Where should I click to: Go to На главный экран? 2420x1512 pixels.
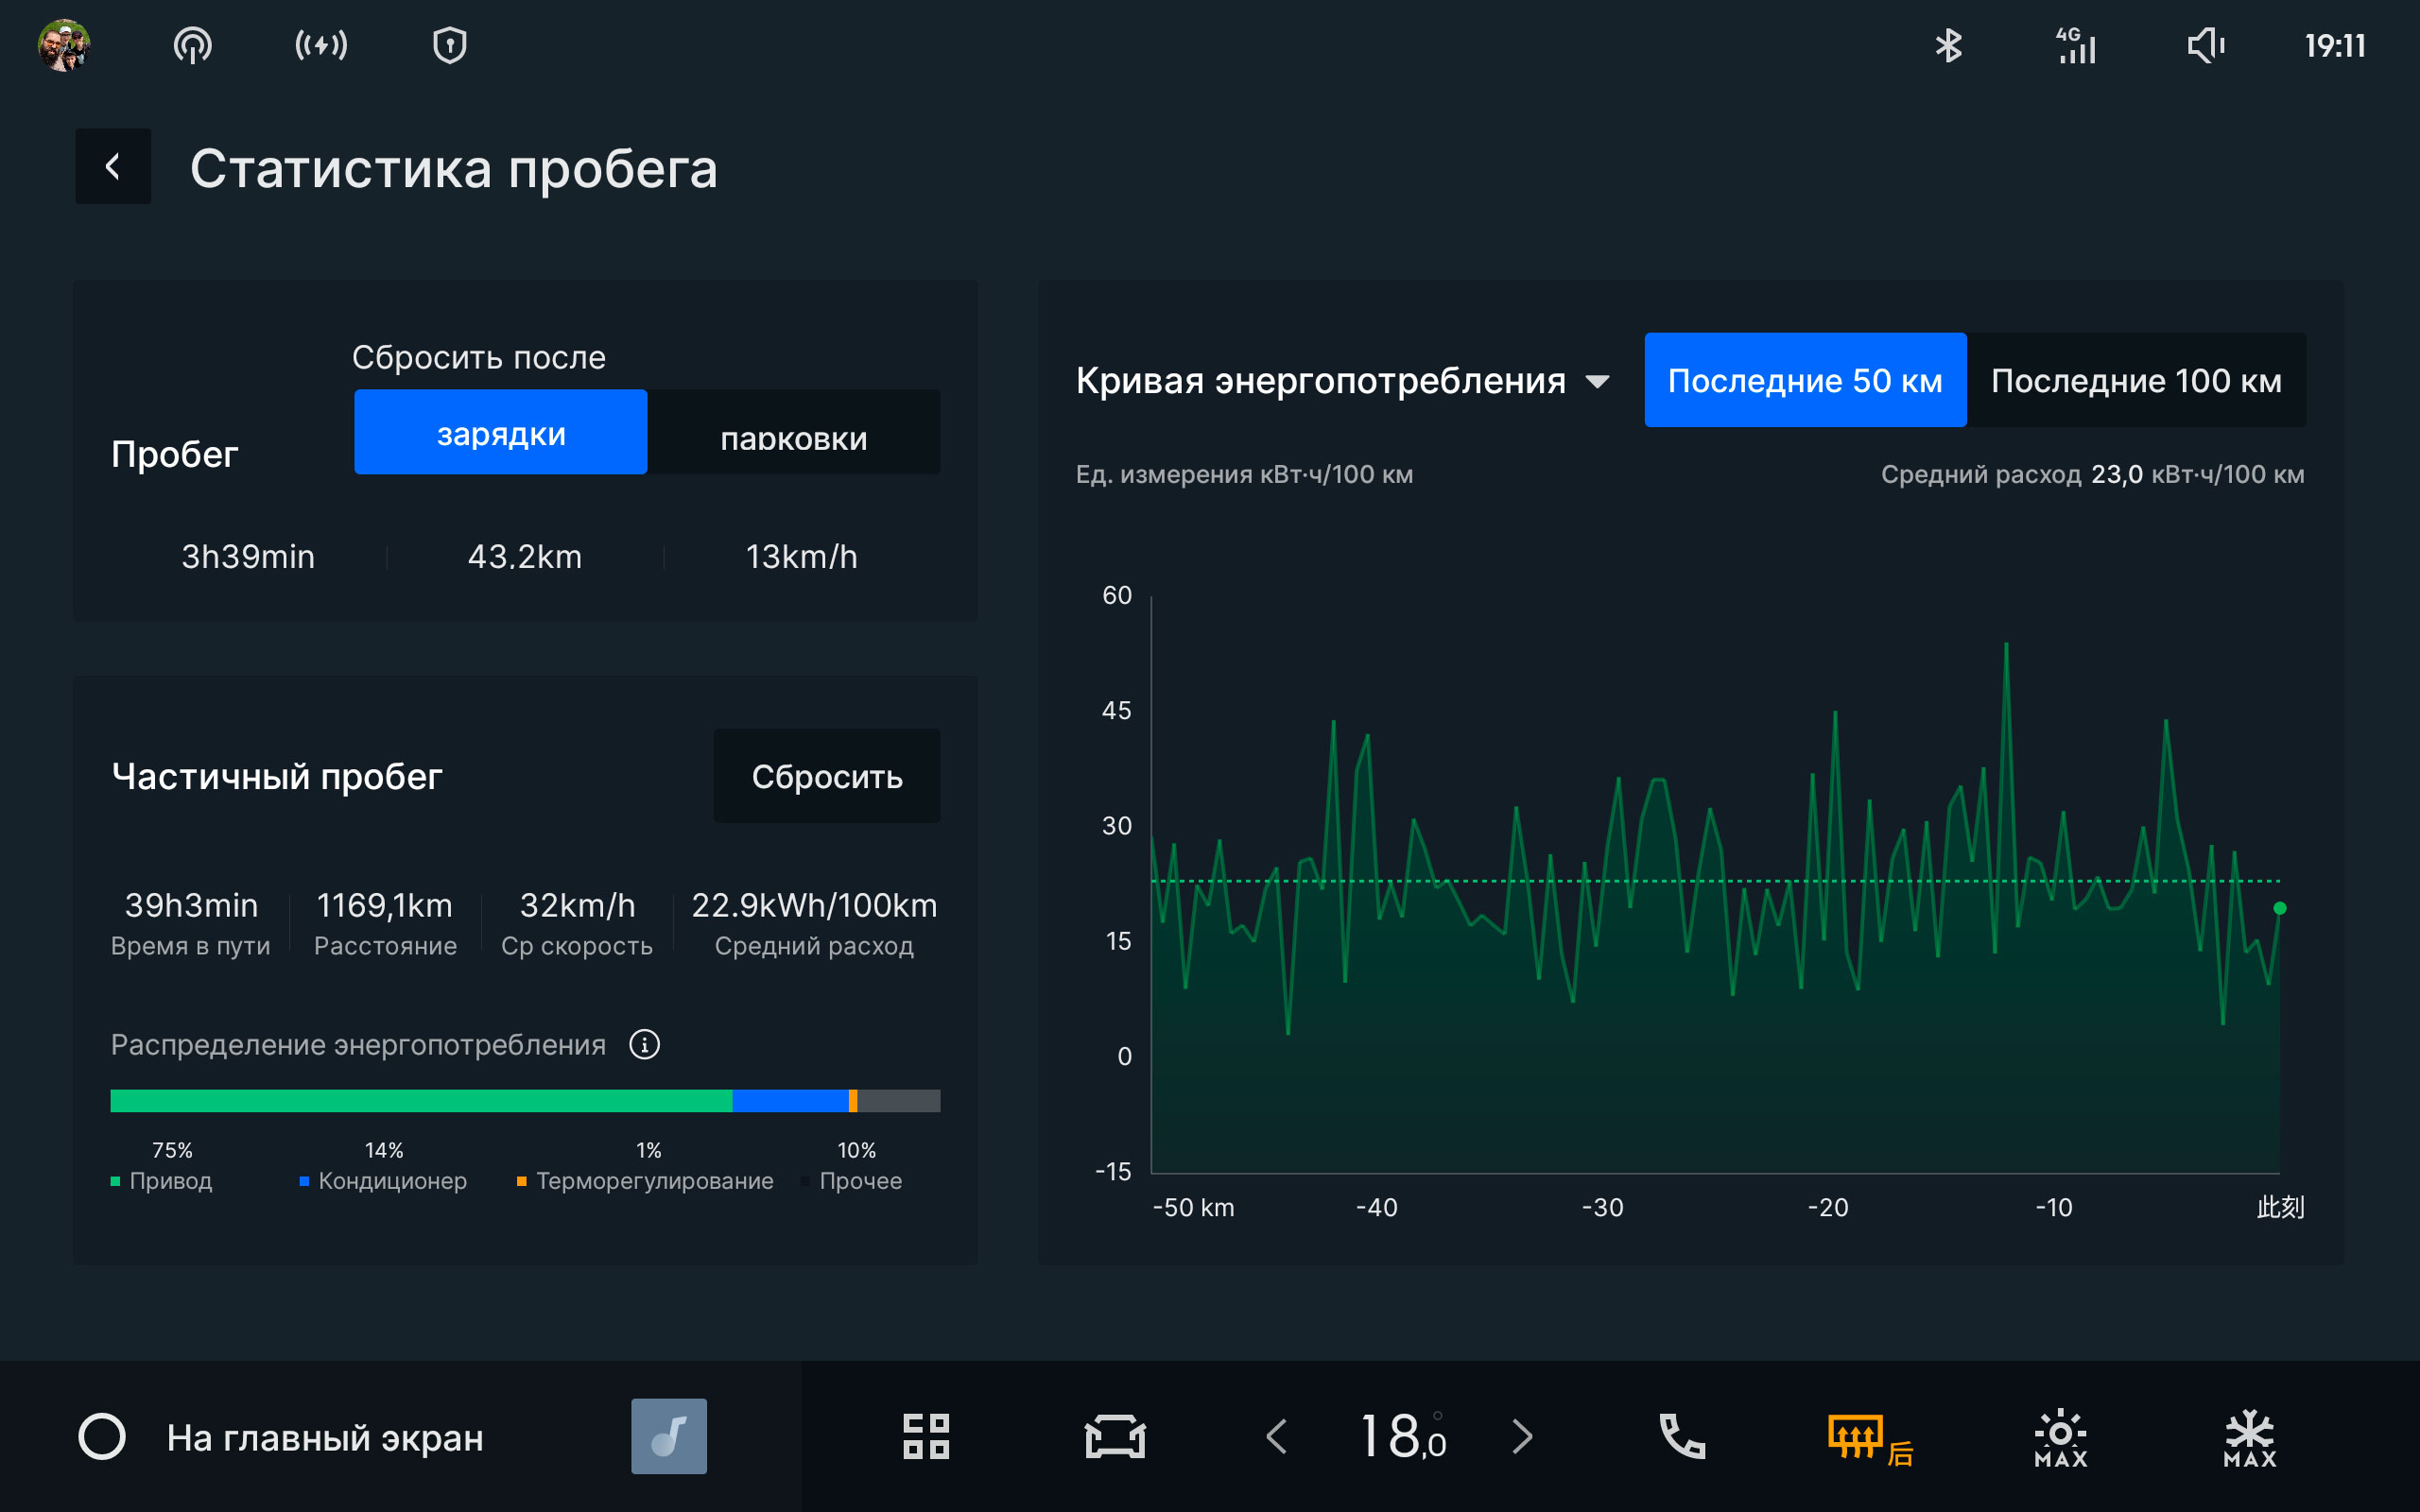[x=324, y=1437]
